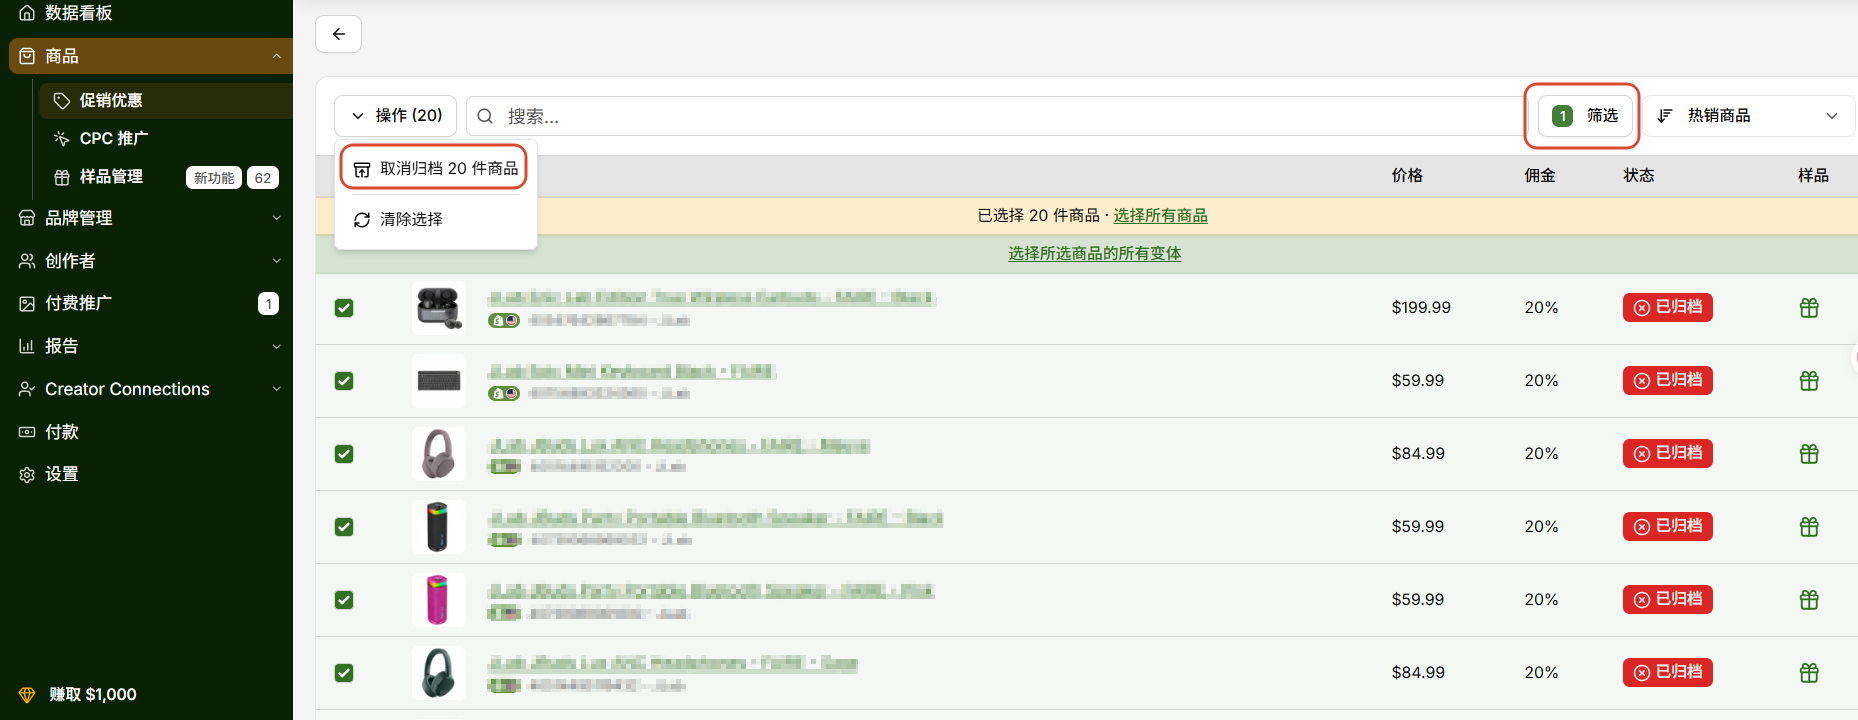This screenshot has height=720, width=1858.
Task: Click the 筛选 filter button
Action: (1585, 116)
